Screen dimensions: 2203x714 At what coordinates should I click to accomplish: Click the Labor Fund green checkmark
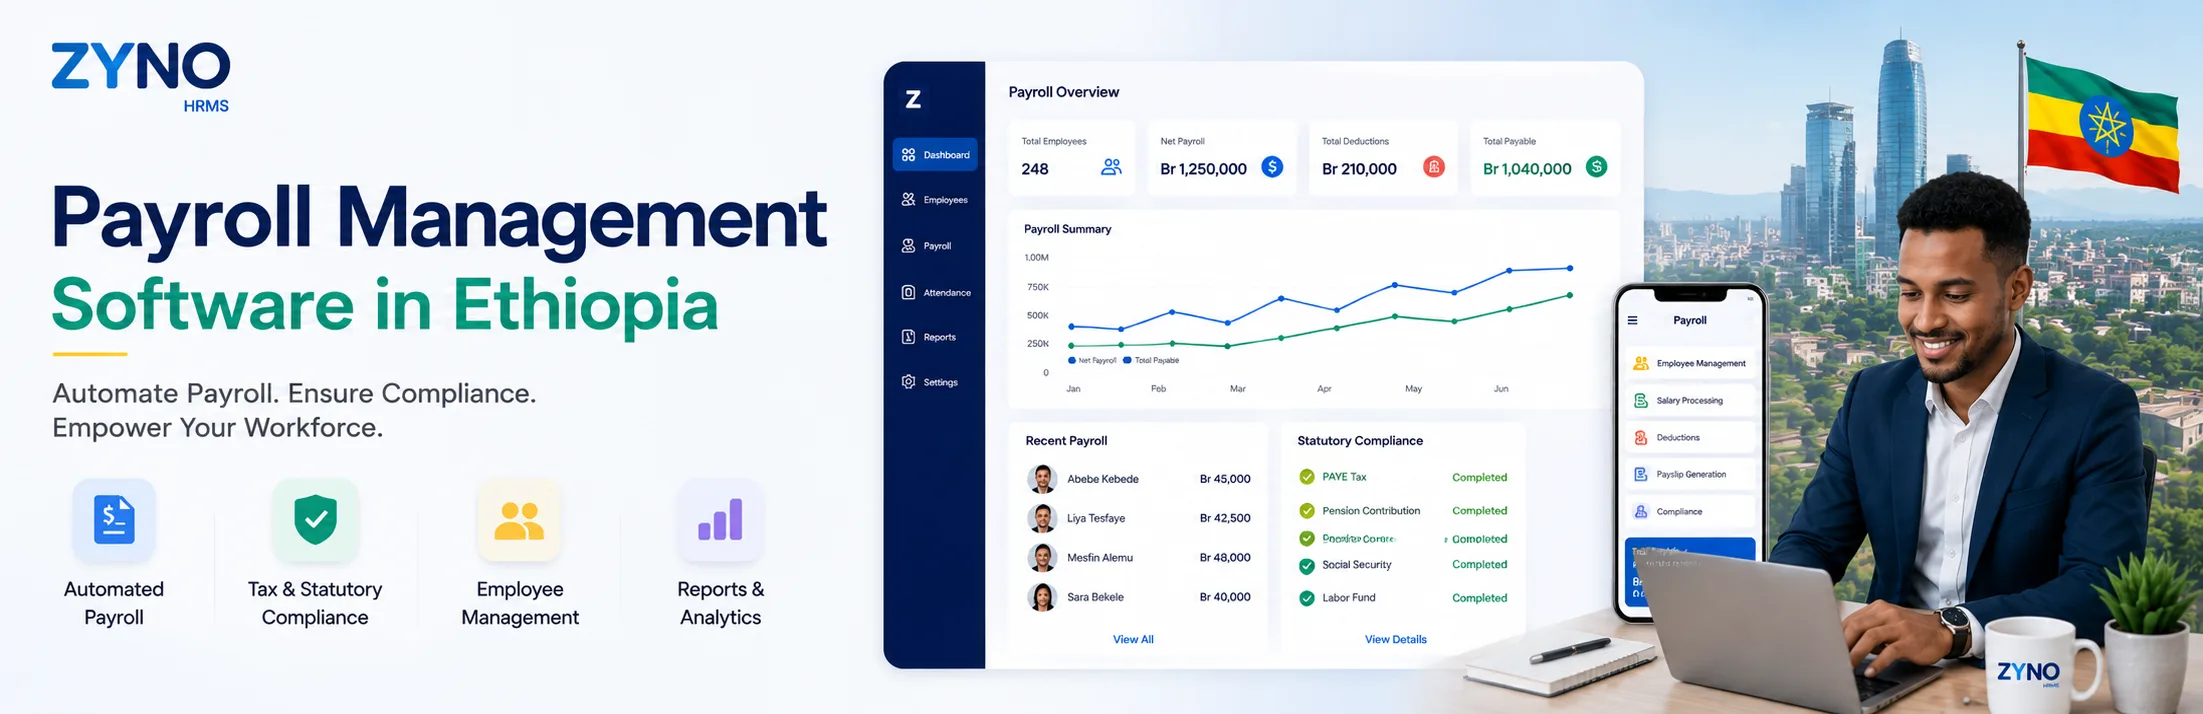click(x=1307, y=598)
